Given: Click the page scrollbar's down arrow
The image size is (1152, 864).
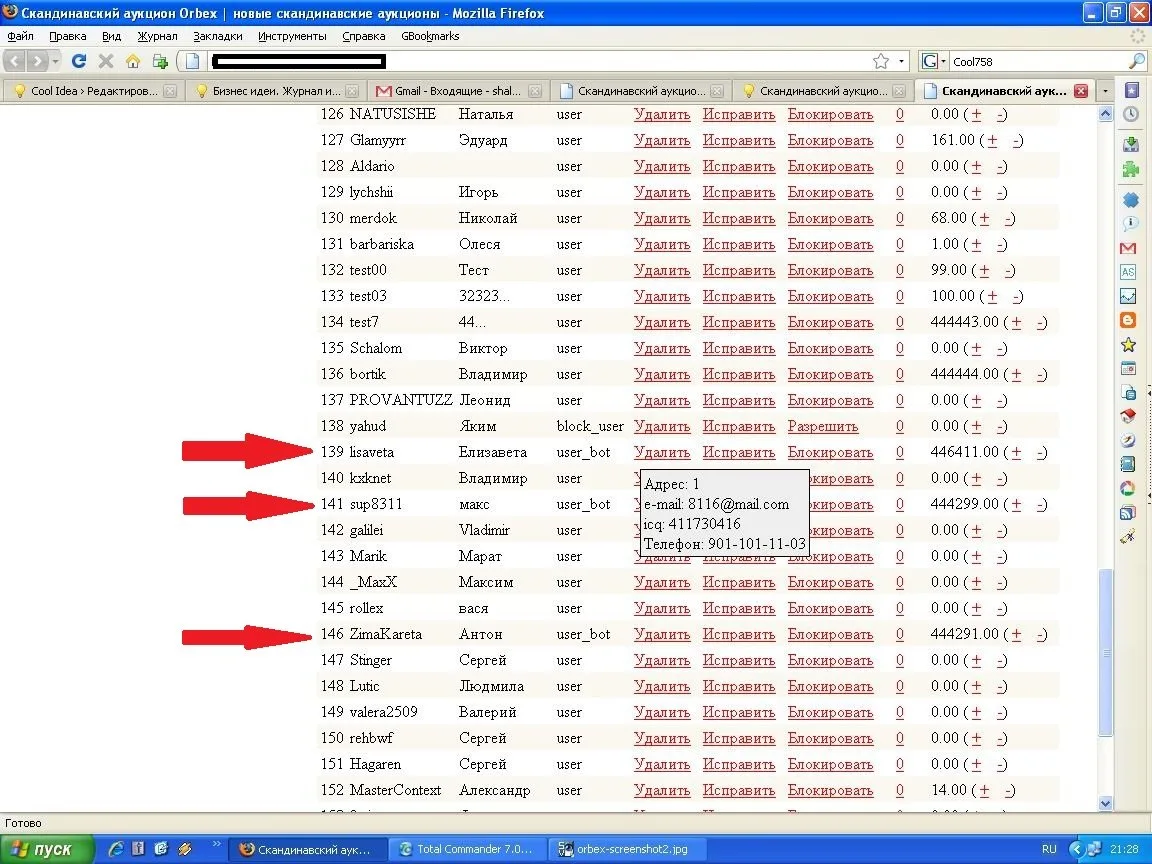Looking at the screenshot, I should [1105, 803].
